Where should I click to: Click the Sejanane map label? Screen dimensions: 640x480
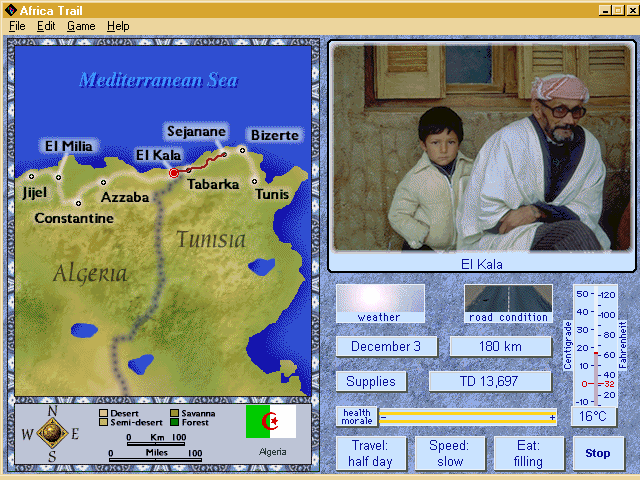point(196,131)
